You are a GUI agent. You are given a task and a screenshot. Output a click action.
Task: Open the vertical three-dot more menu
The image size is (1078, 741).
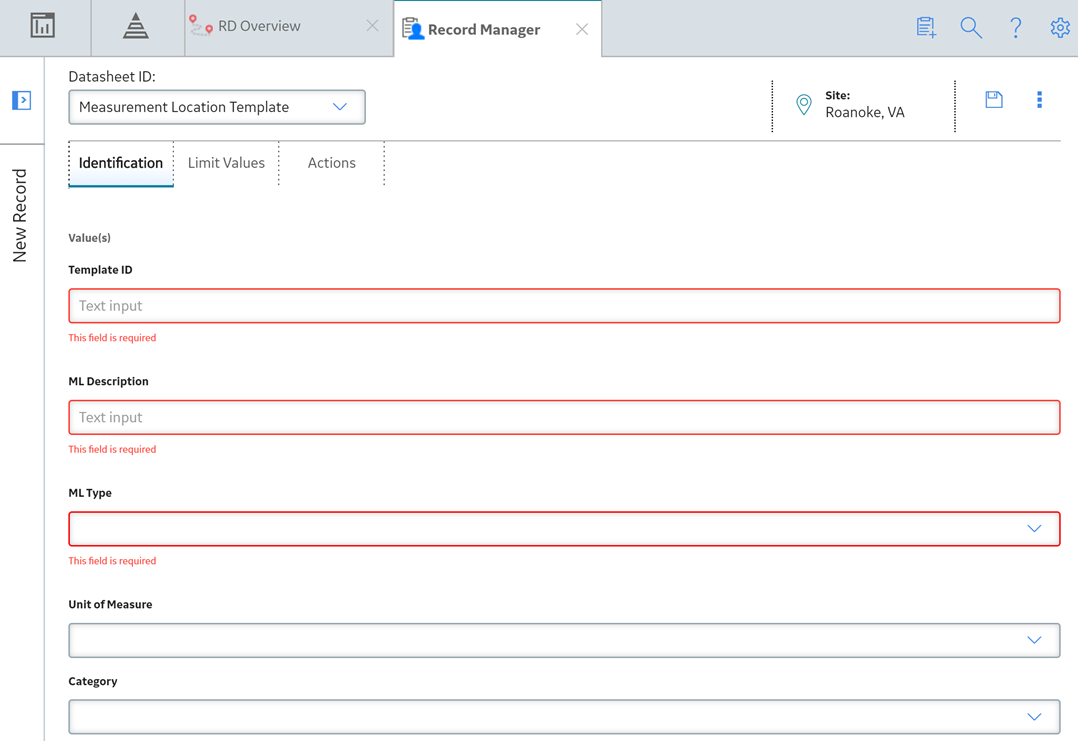tap(1039, 100)
